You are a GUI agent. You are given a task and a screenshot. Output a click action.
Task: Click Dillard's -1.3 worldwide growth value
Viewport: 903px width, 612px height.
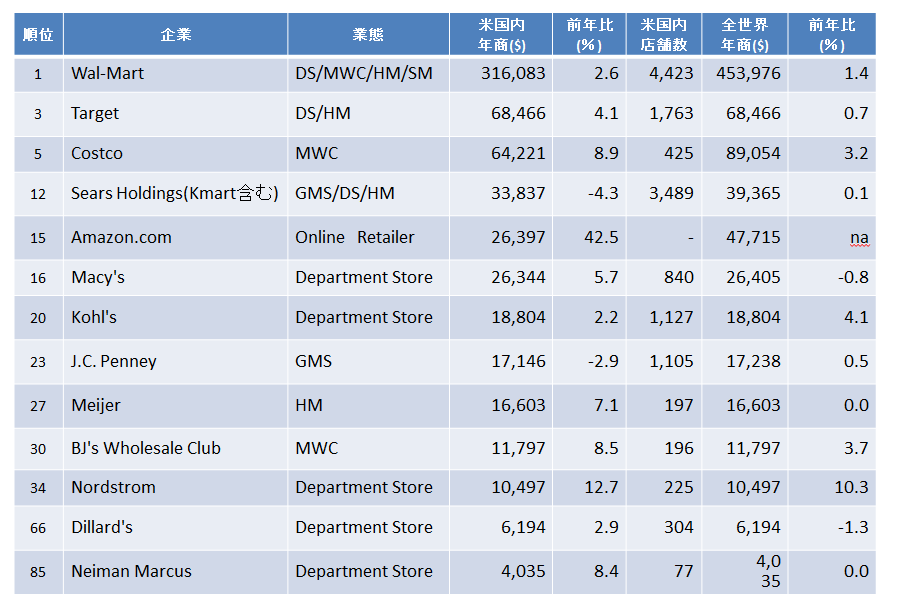point(853,527)
